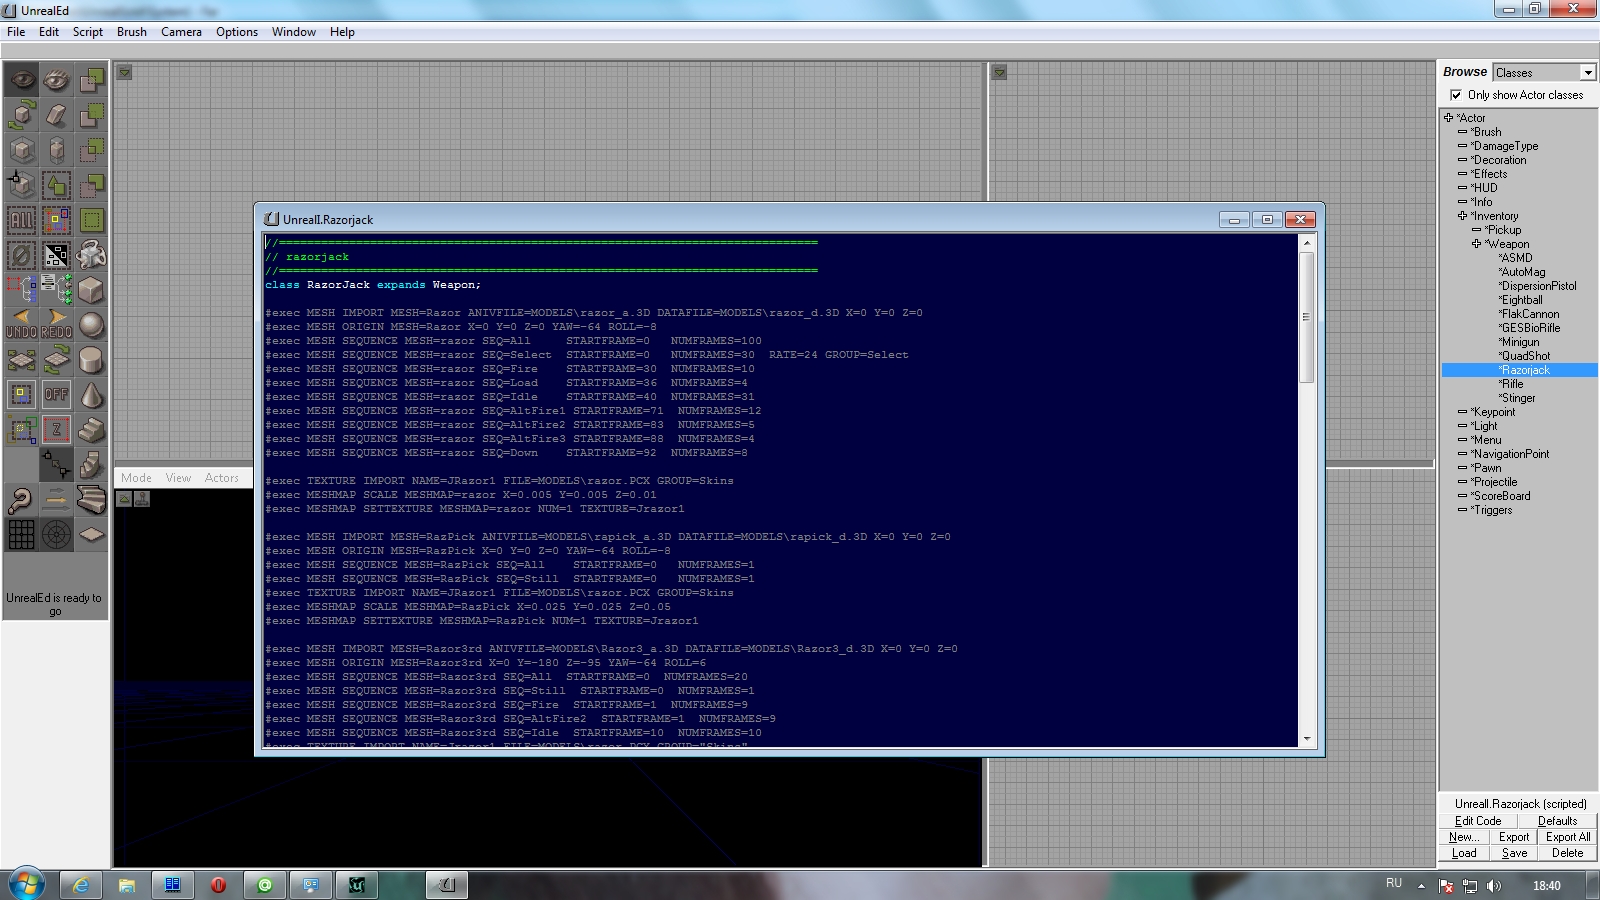Image resolution: width=1600 pixels, height=900 pixels.
Task: Click the Undo arrow button
Action: tap(22, 325)
